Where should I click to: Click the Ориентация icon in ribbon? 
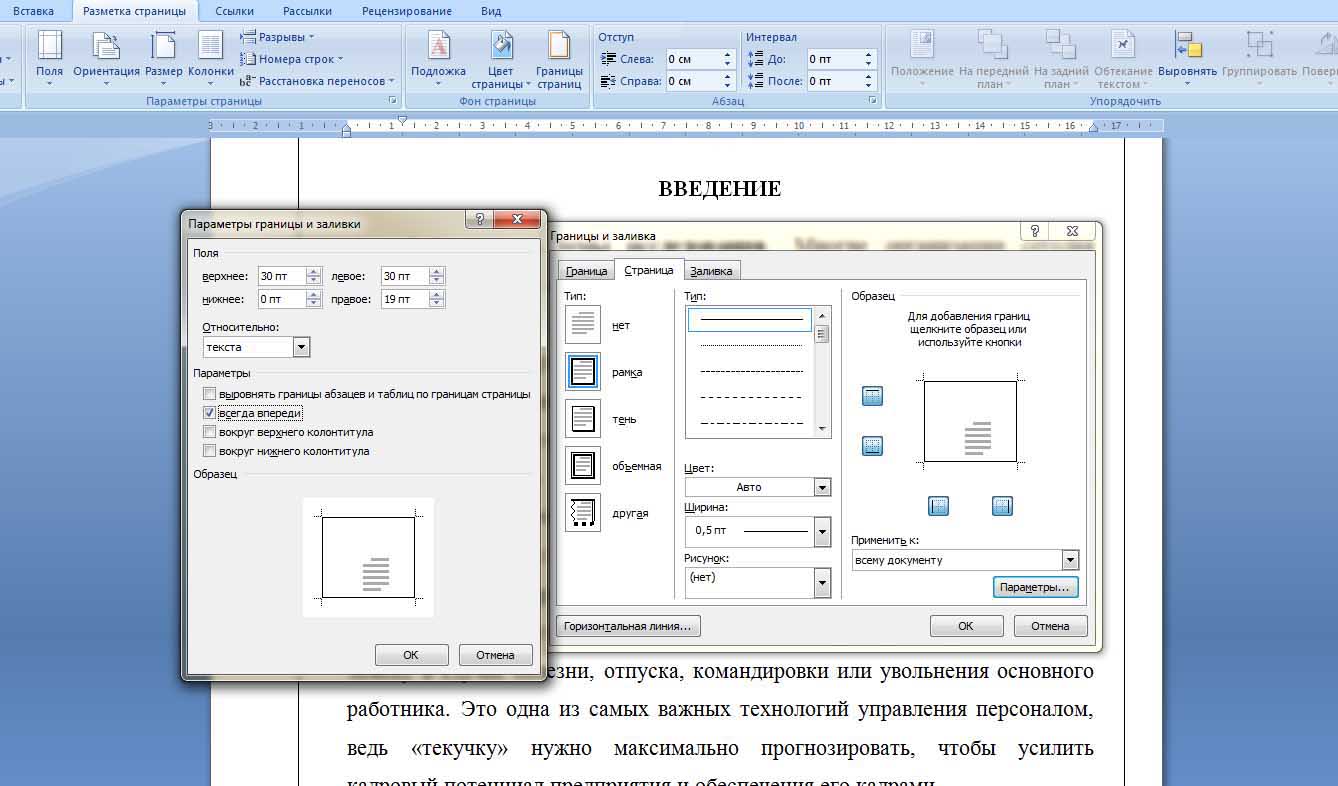[x=106, y=46]
